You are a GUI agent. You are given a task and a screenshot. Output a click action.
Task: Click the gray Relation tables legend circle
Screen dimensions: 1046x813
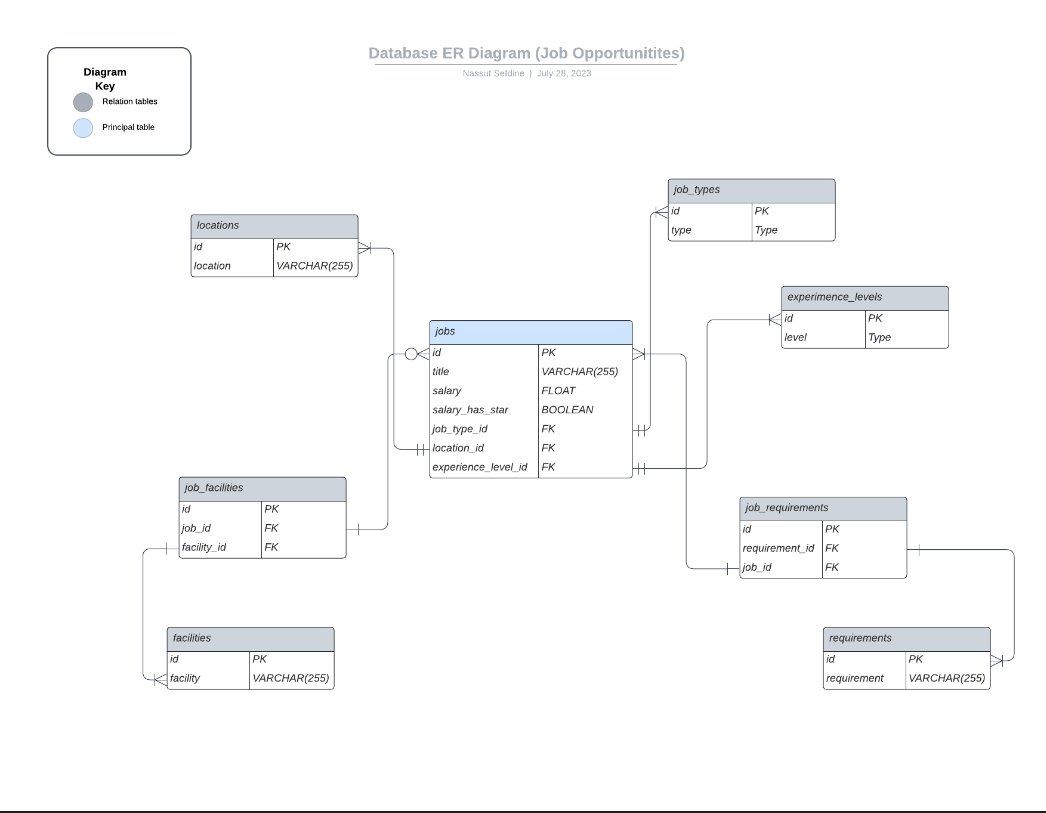(x=83, y=102)
